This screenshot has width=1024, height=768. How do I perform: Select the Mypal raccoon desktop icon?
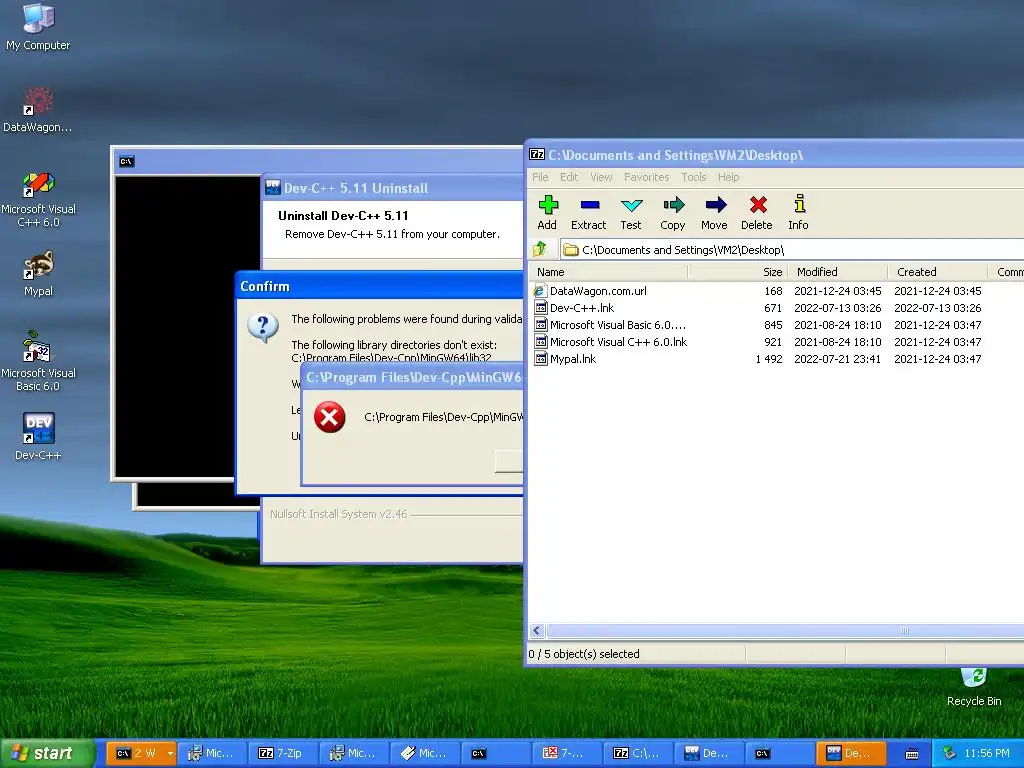pos(38,273)
